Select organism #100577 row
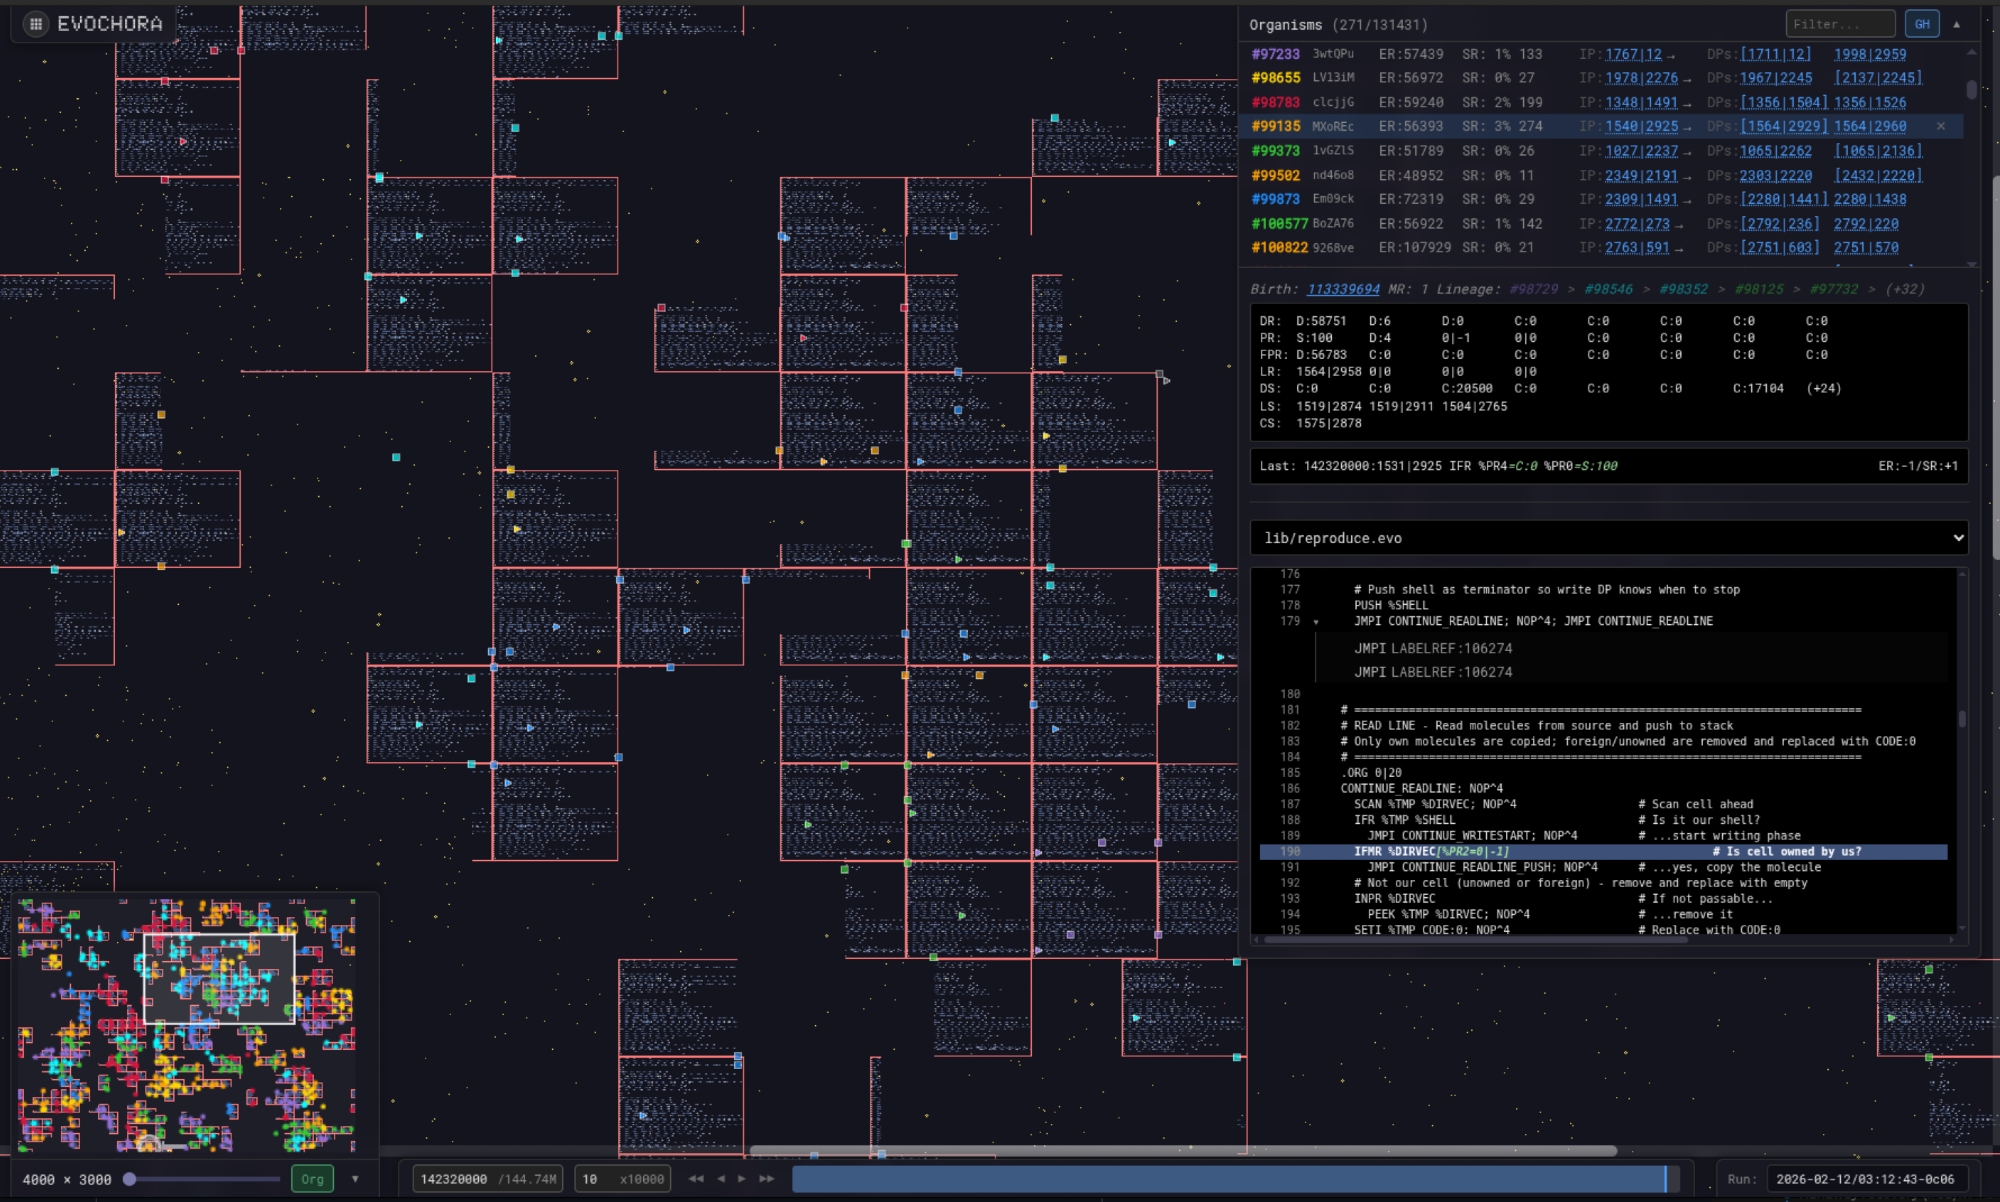2000x1202 pixels. (1280, 224)
